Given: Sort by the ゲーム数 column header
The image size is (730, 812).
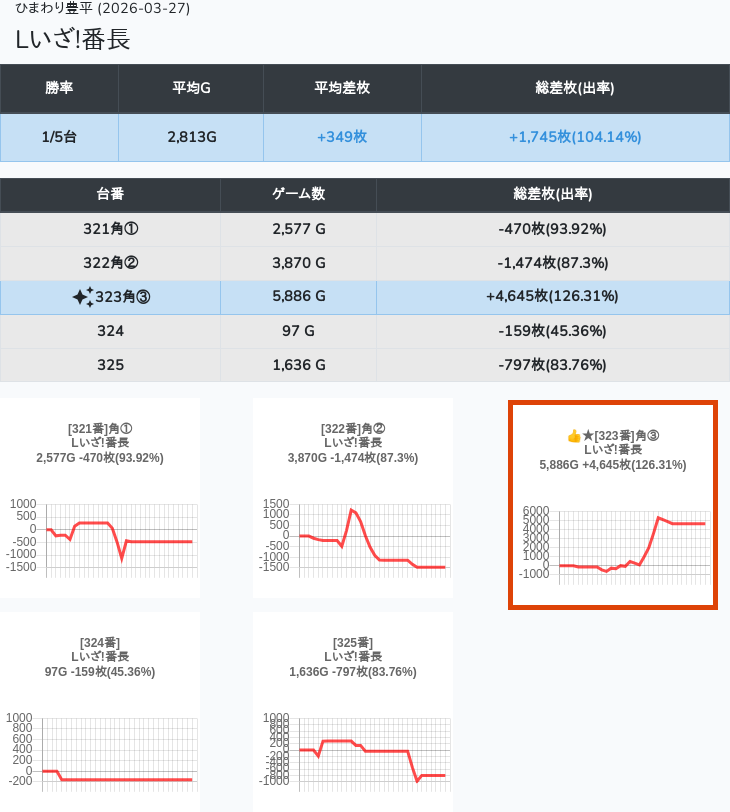Looking at the screenshot, I should (298, 195).
